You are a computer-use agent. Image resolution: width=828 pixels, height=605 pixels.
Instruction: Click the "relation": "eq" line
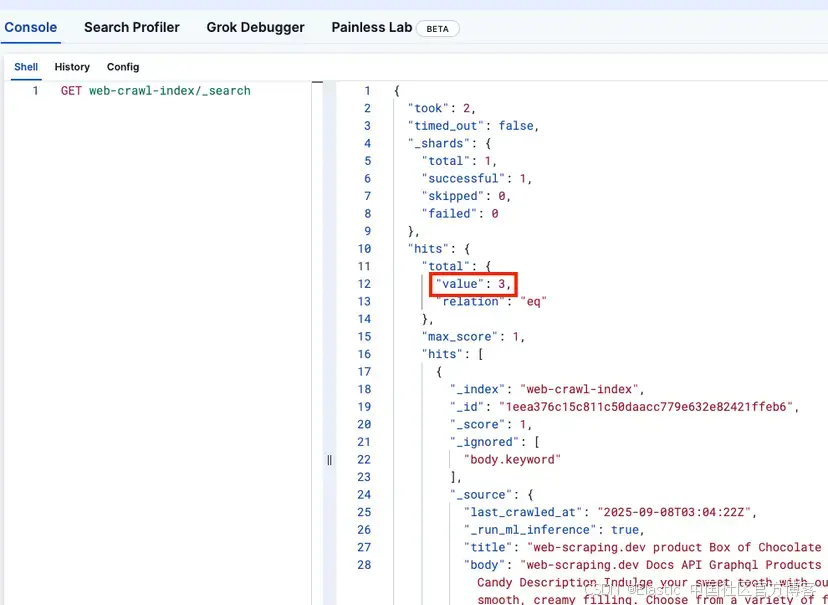click(x=491, y=301)
